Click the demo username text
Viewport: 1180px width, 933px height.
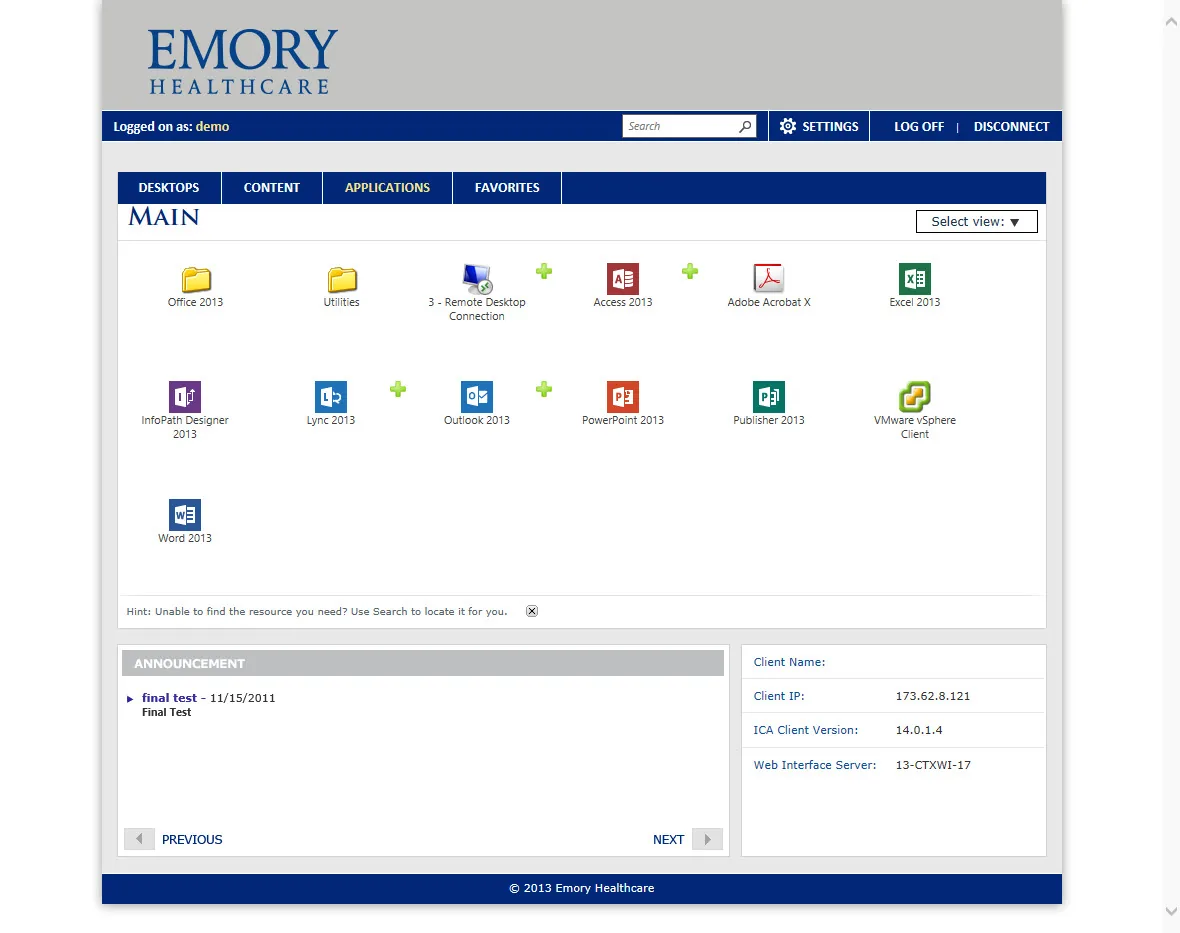click(x=212, y=126)
